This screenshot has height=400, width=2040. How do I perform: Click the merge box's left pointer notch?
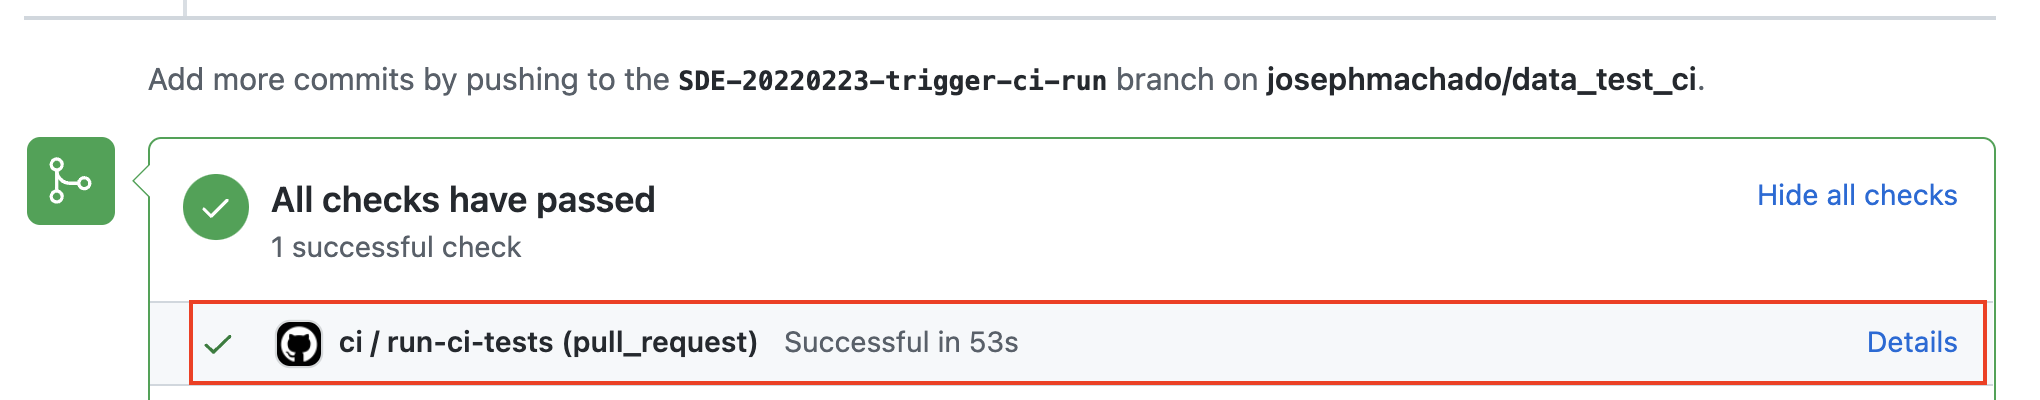141,181
